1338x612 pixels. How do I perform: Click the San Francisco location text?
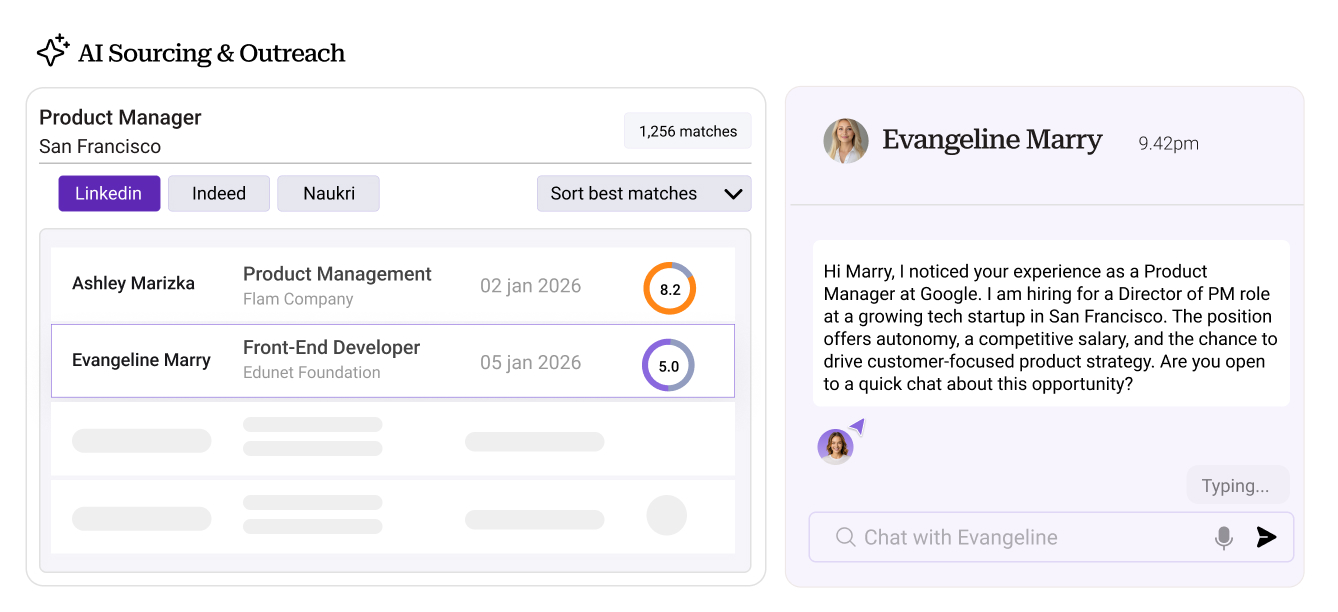pos(100,146)
